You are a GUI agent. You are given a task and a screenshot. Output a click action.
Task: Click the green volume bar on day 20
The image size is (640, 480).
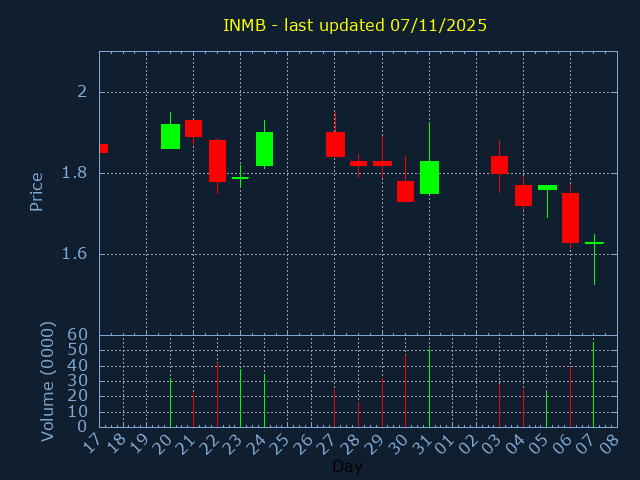point(170,402)
